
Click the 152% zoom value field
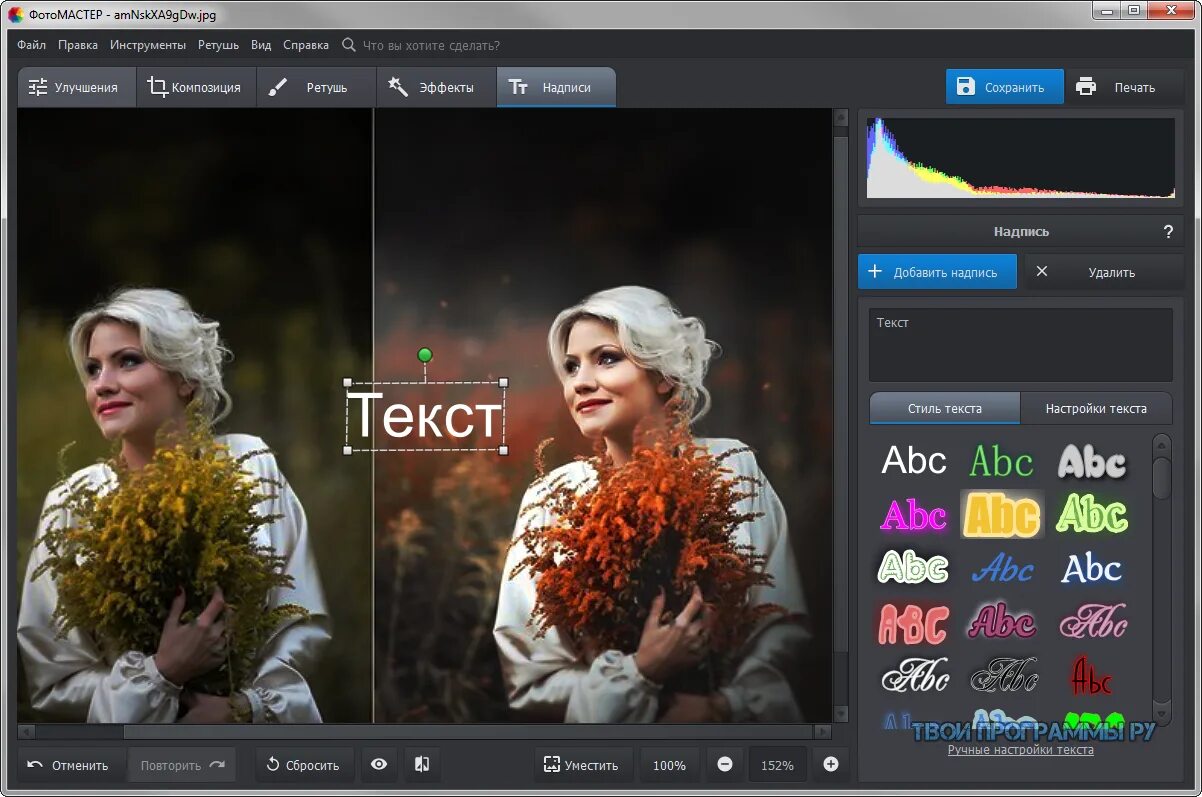pyautogui.click(x=777, y=765)
